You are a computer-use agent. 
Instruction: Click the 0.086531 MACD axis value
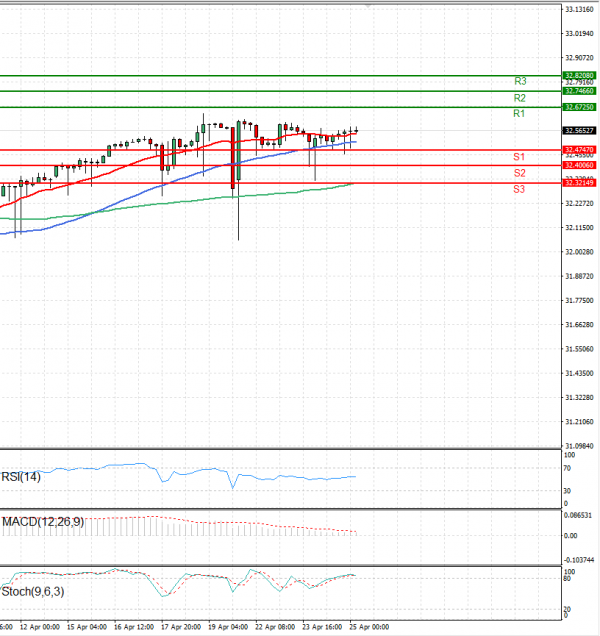pos(578,515)
